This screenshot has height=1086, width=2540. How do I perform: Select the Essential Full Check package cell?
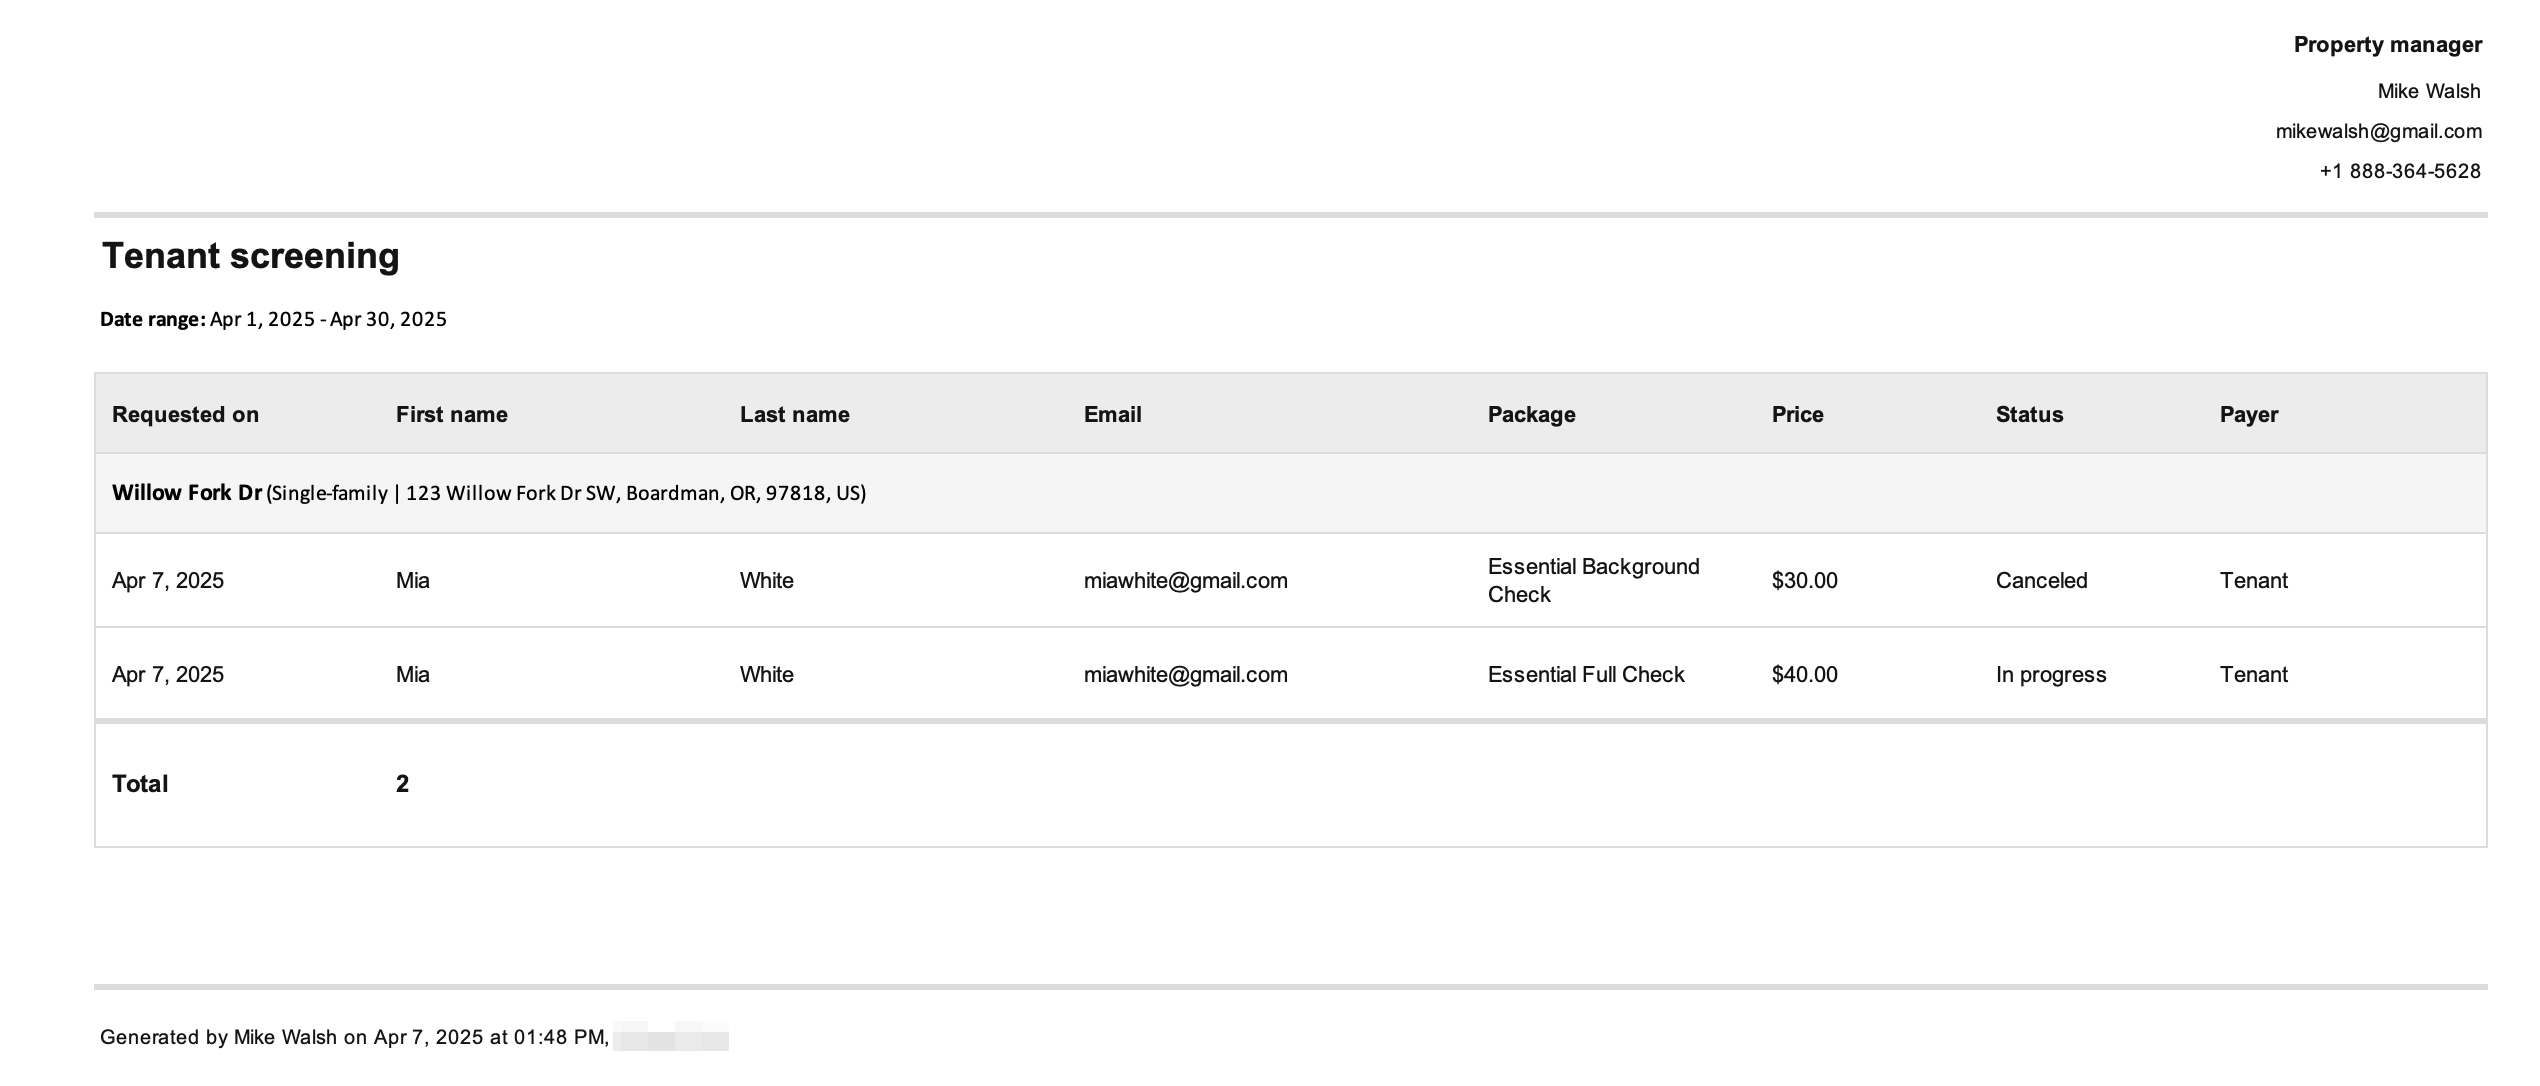point(1586,674)
